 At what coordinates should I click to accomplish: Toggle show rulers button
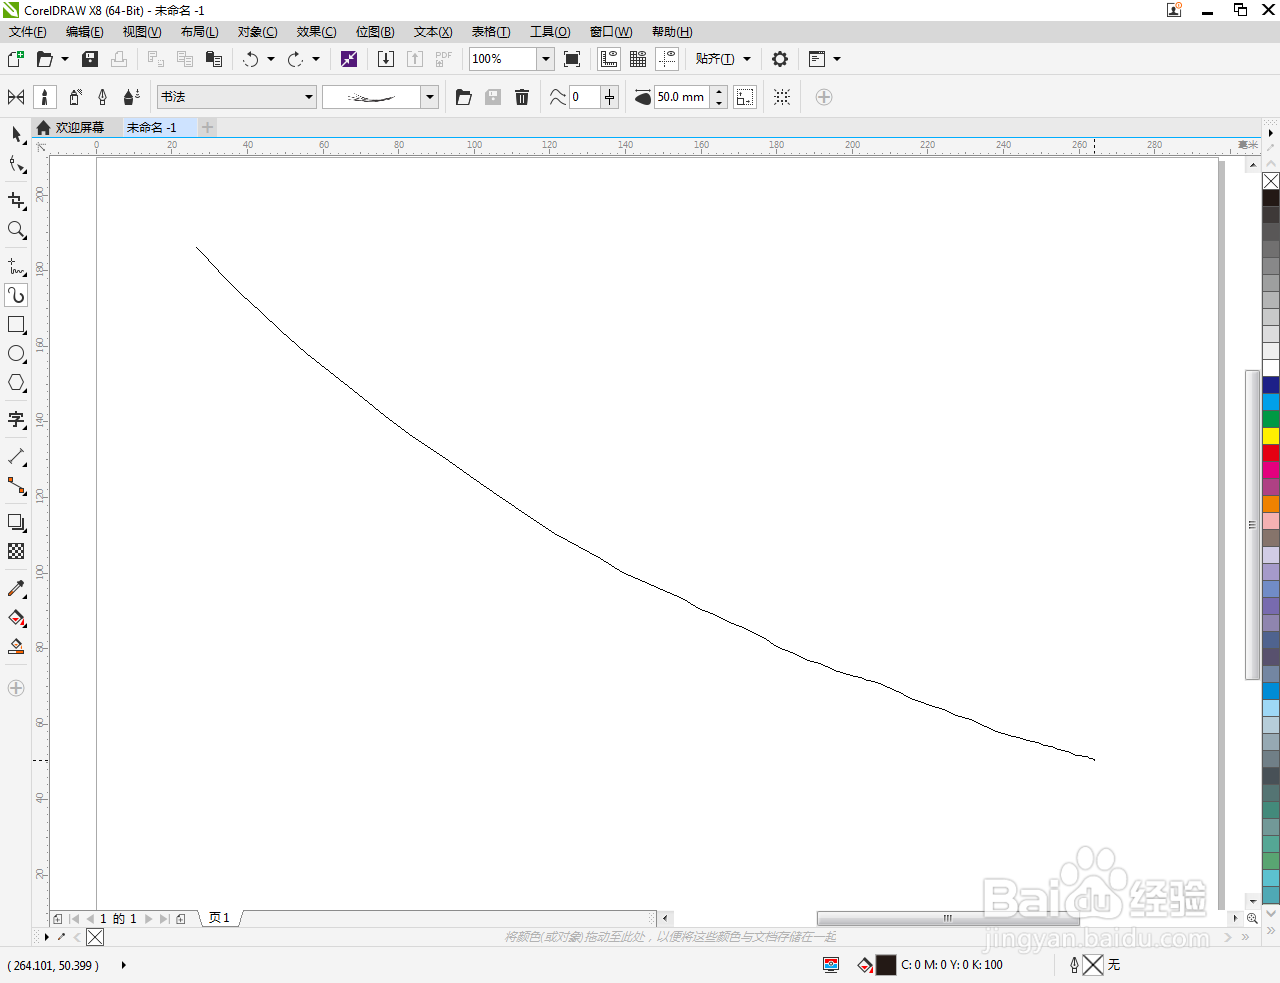[x=609, y=59]
